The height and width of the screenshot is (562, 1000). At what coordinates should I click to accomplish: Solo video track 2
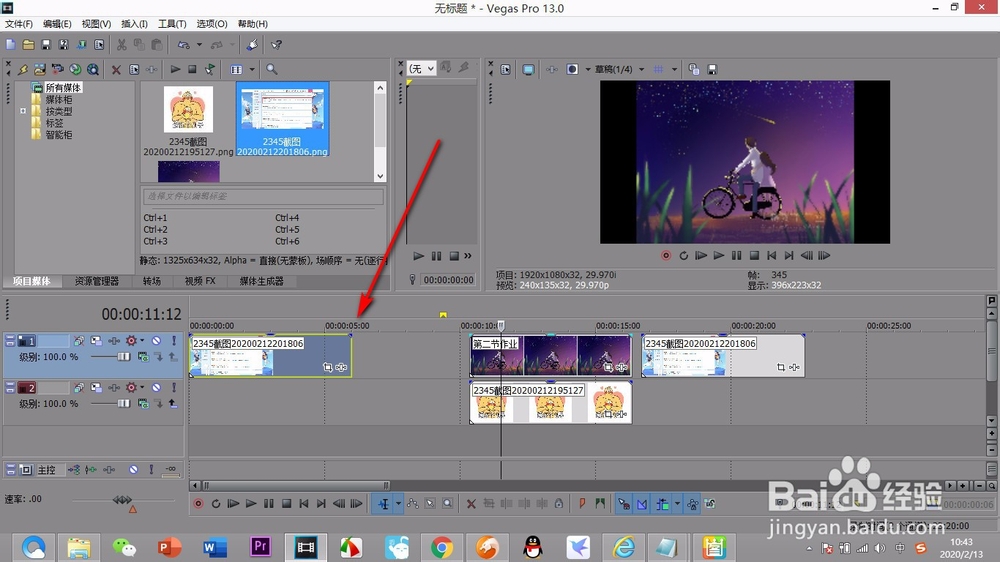[173, 388]
